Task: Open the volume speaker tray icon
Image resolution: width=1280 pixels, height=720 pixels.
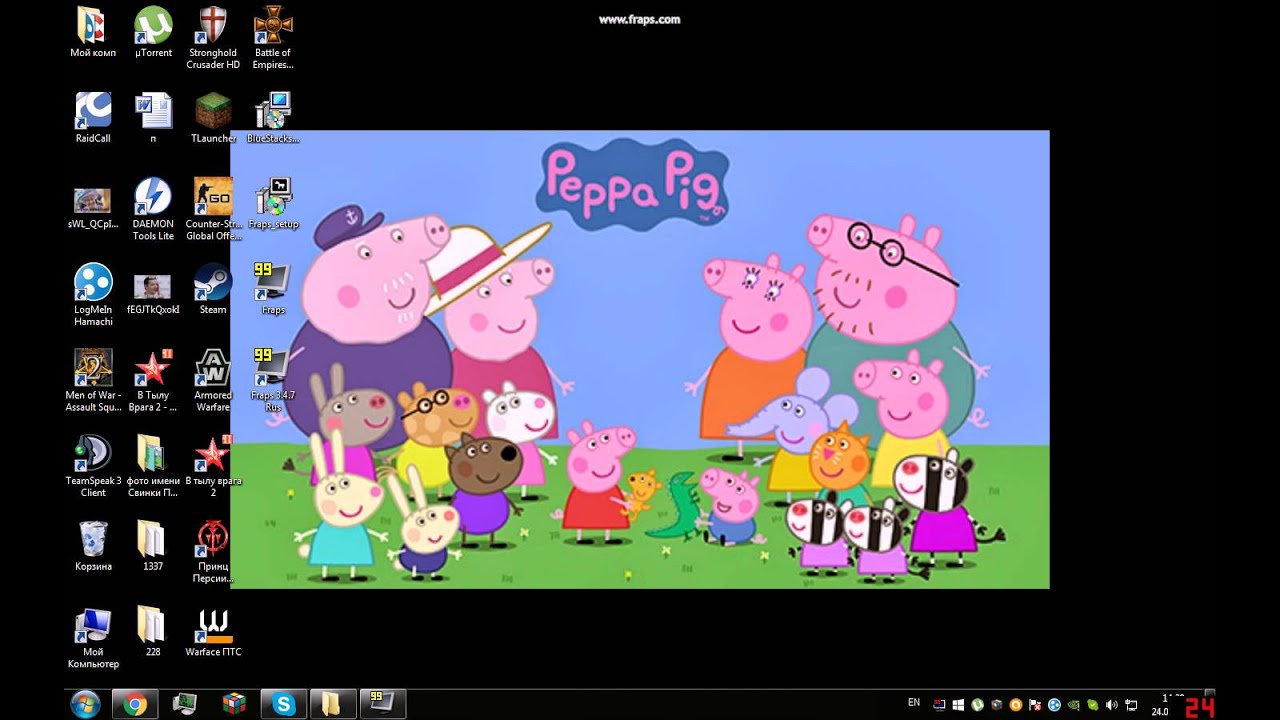Action: click(1112, 705)
